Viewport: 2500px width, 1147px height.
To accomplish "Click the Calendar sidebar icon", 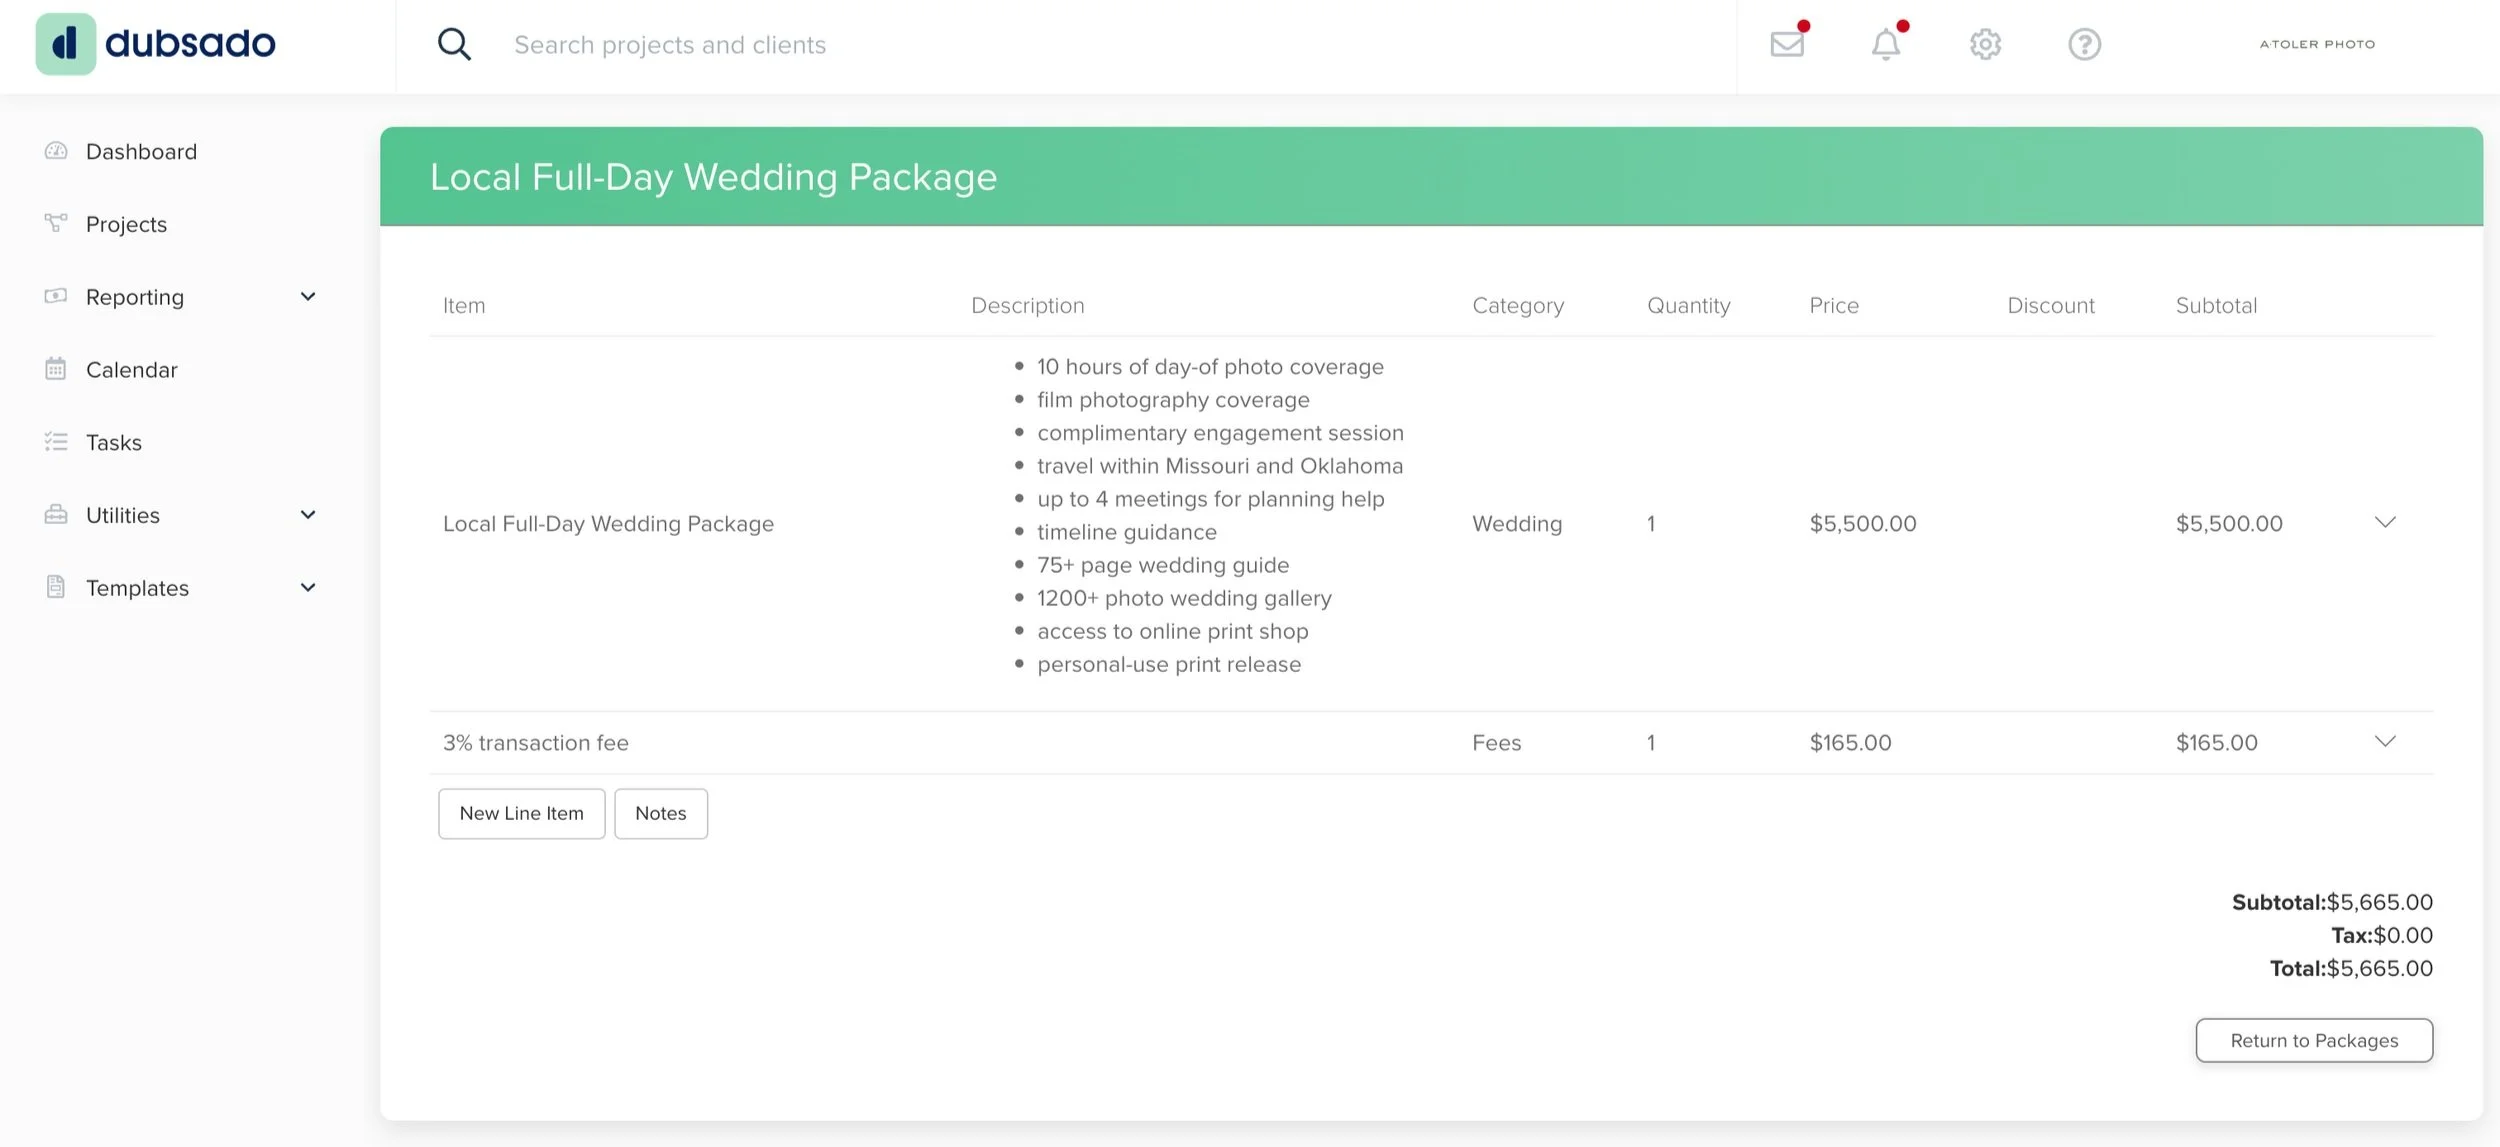I will (56, 369).
